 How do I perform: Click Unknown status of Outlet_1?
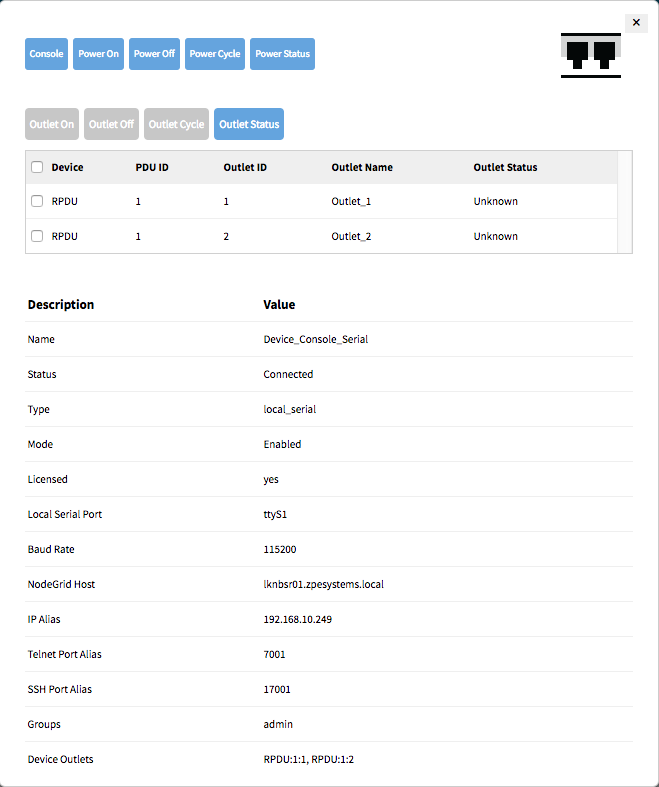[x=495, y=201]
